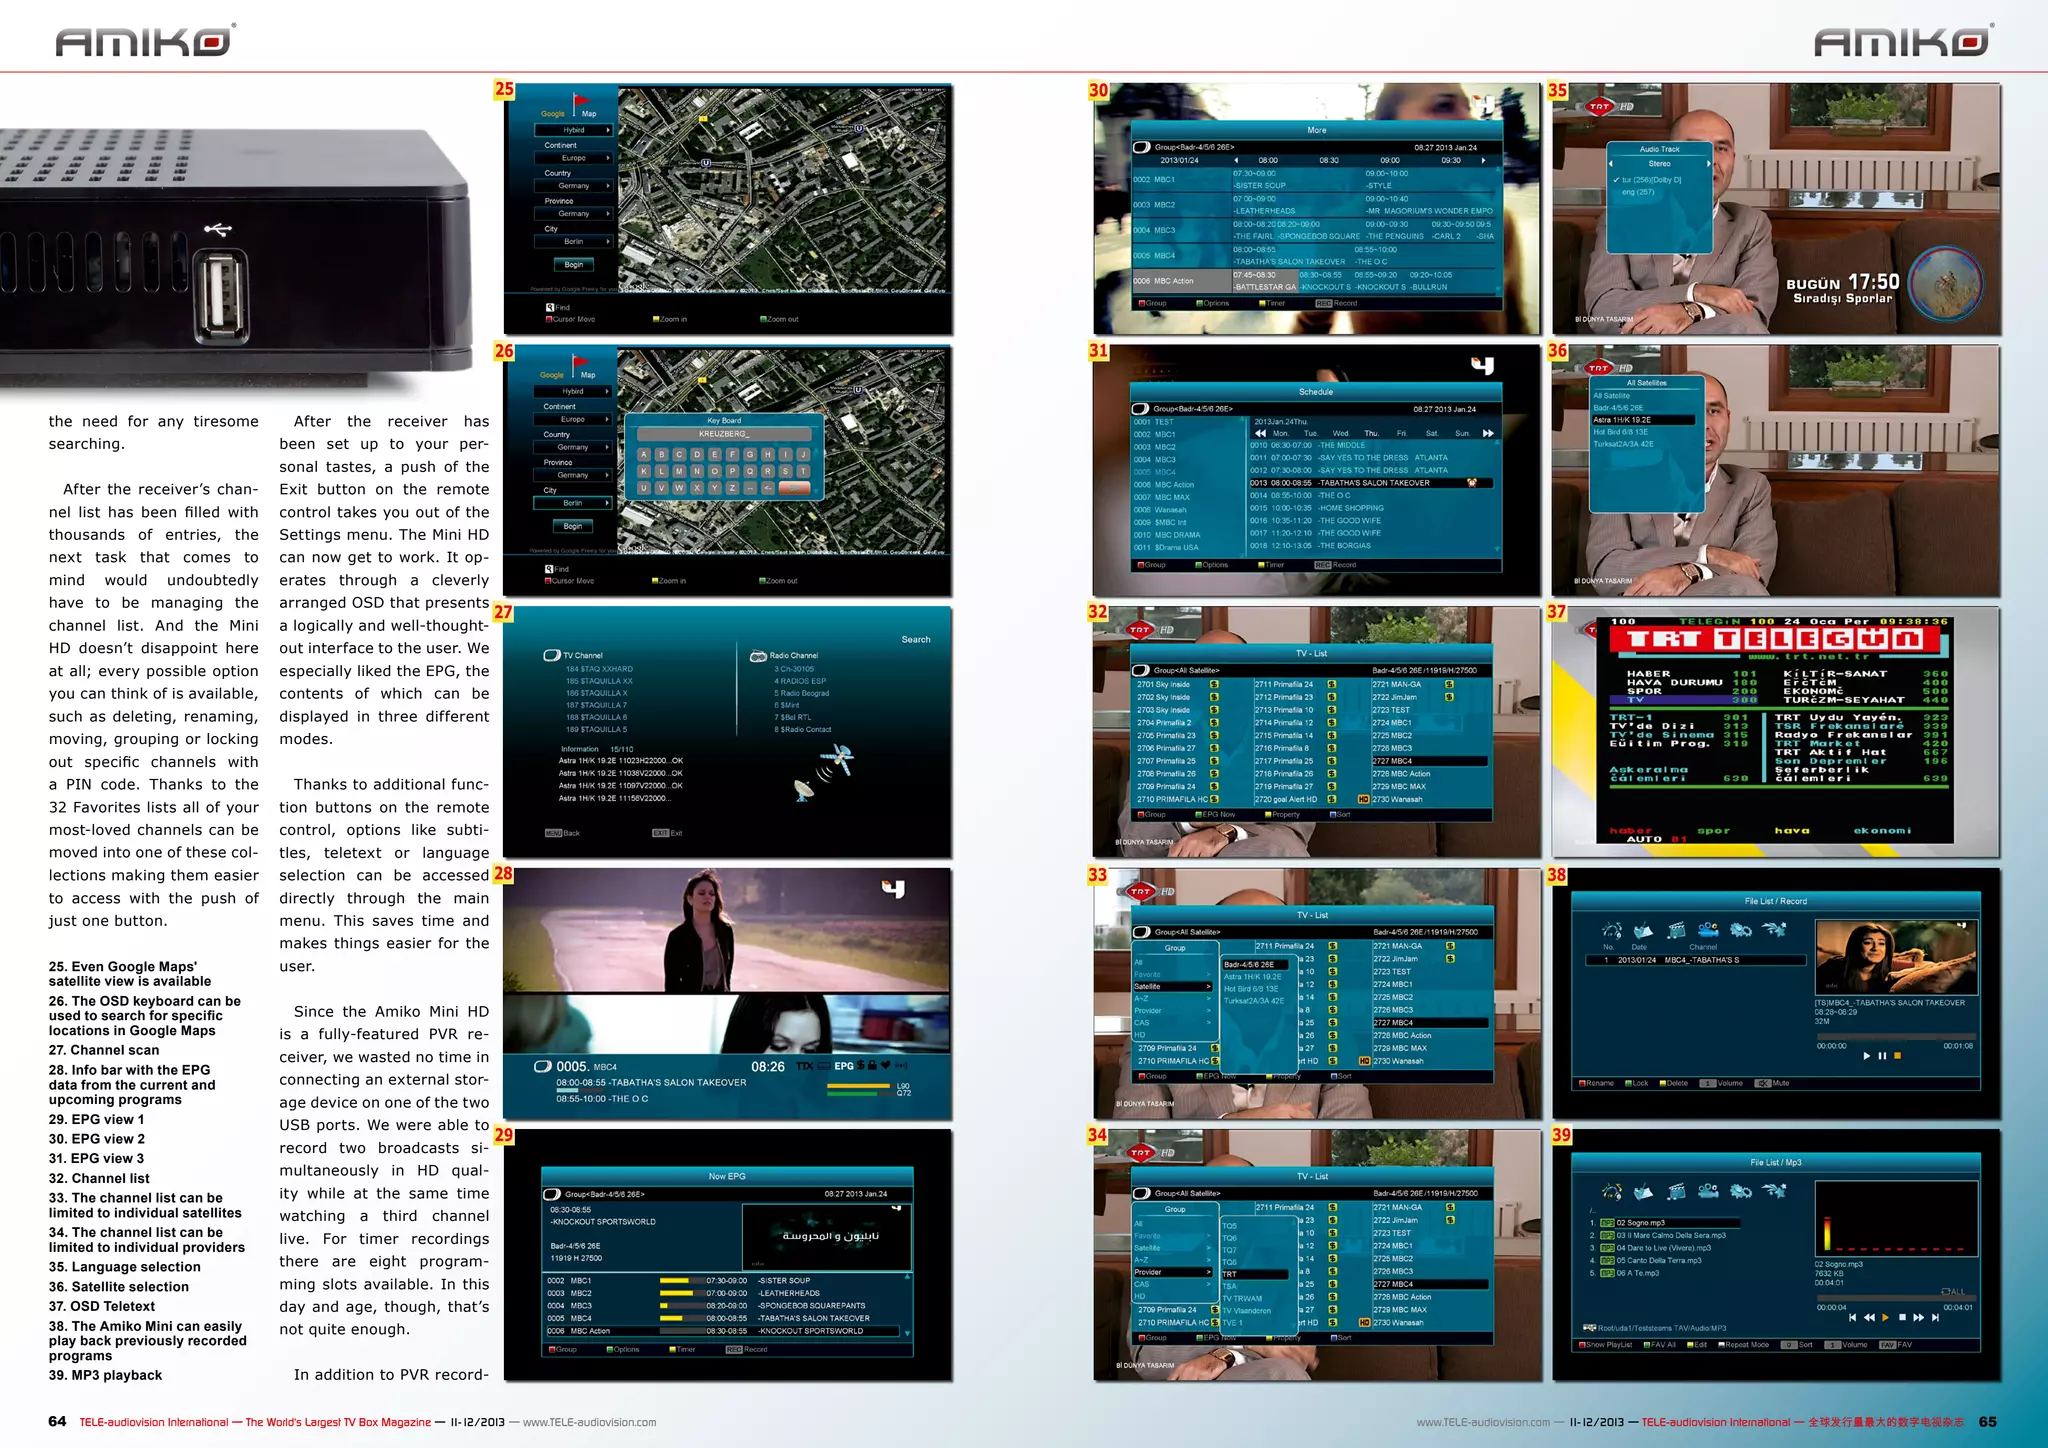The image size is (2048, 1448).
Task: Open camcorder record icon in File List / Record
Action: 1709,929
